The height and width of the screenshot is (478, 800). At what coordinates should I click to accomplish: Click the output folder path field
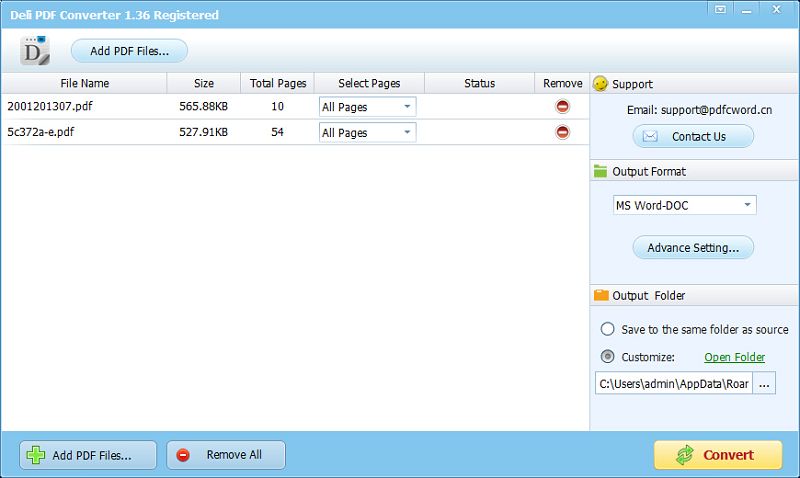pyautogui.click(x=673, y=383)
